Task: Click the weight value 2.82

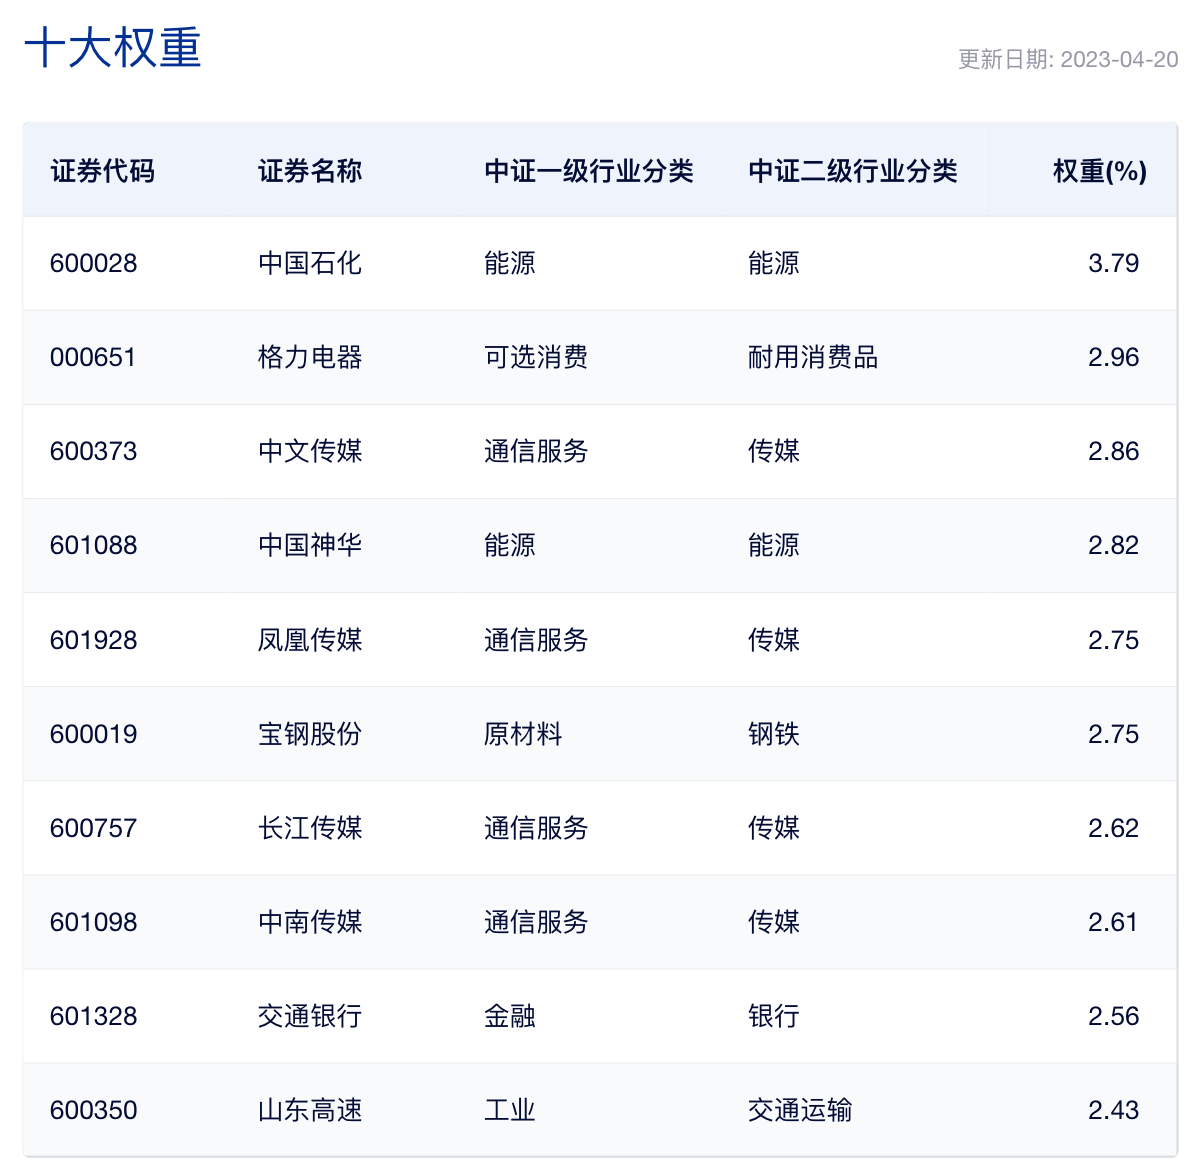Action: (1113, 545)
